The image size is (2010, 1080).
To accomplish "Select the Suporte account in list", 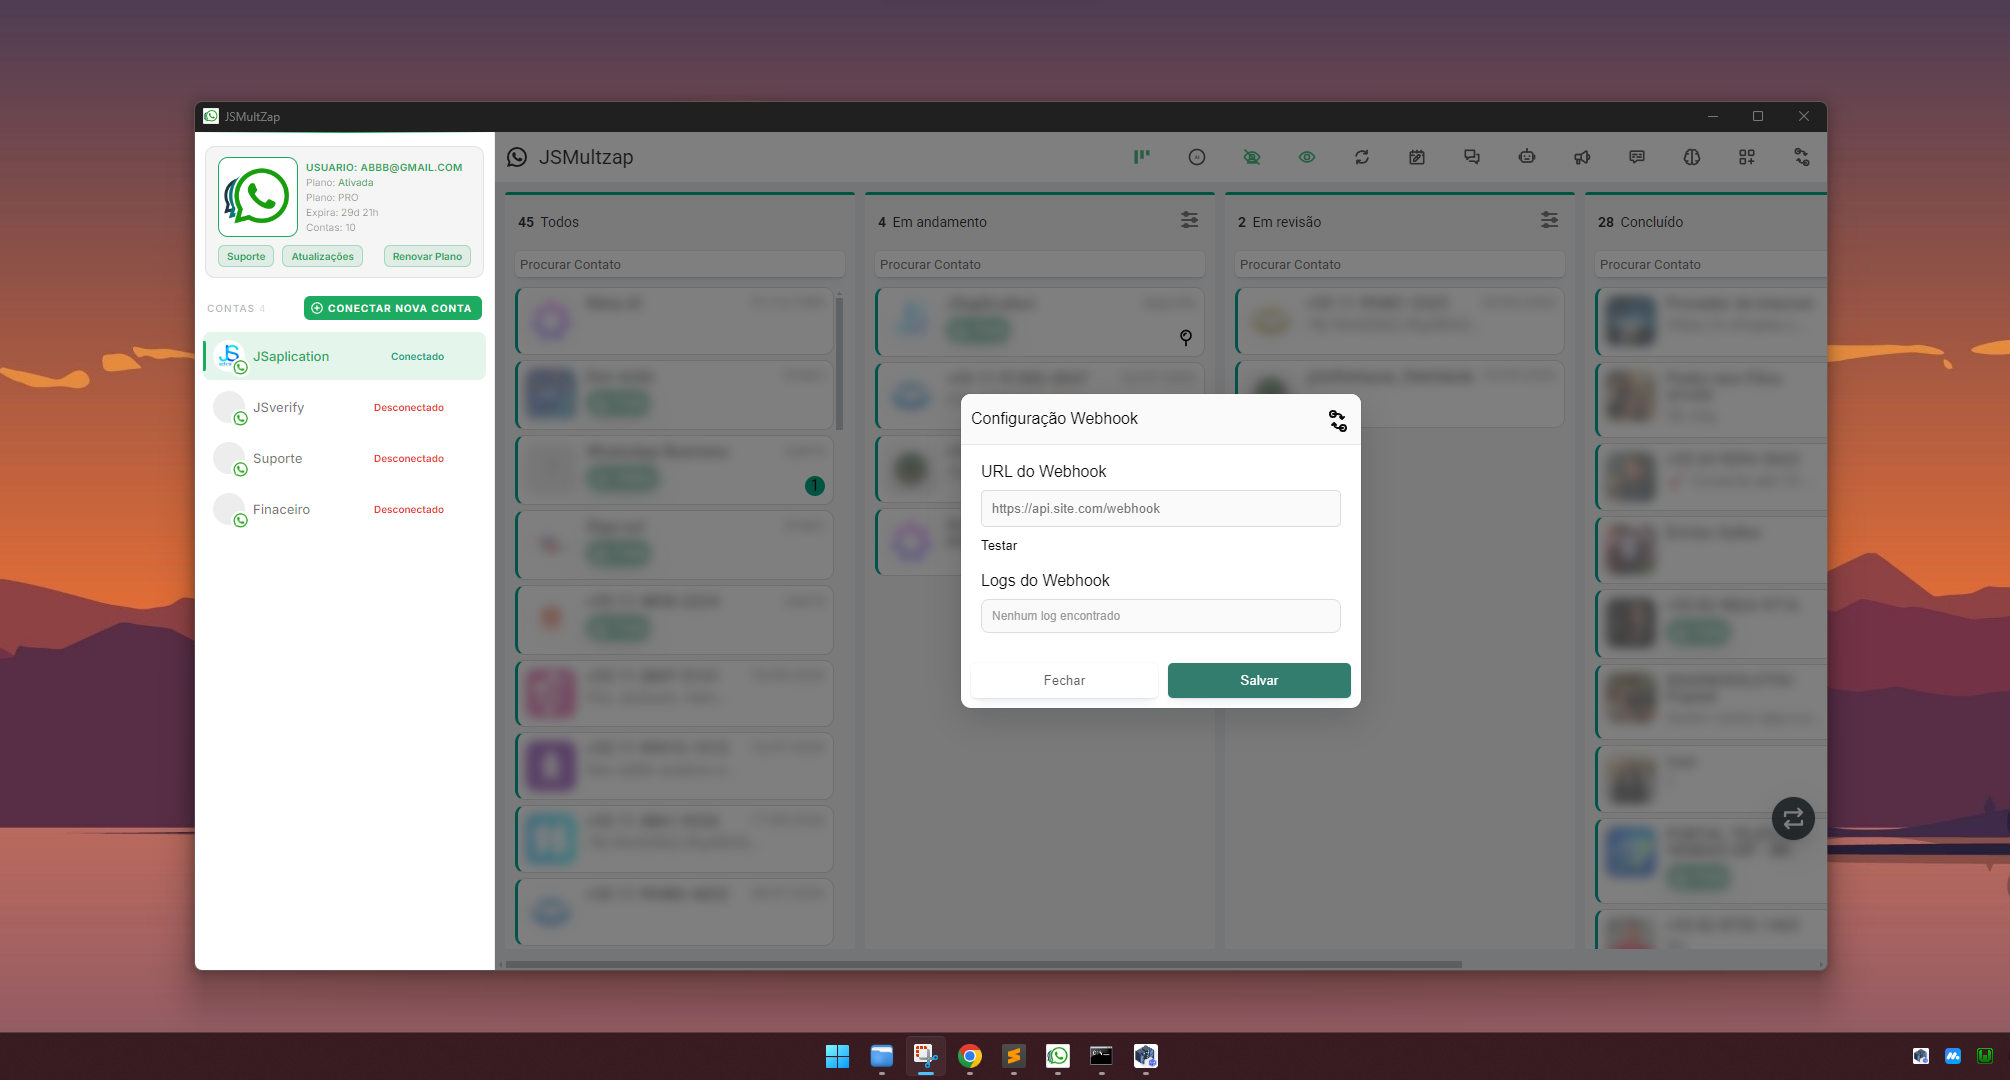I will coord(344,458).
